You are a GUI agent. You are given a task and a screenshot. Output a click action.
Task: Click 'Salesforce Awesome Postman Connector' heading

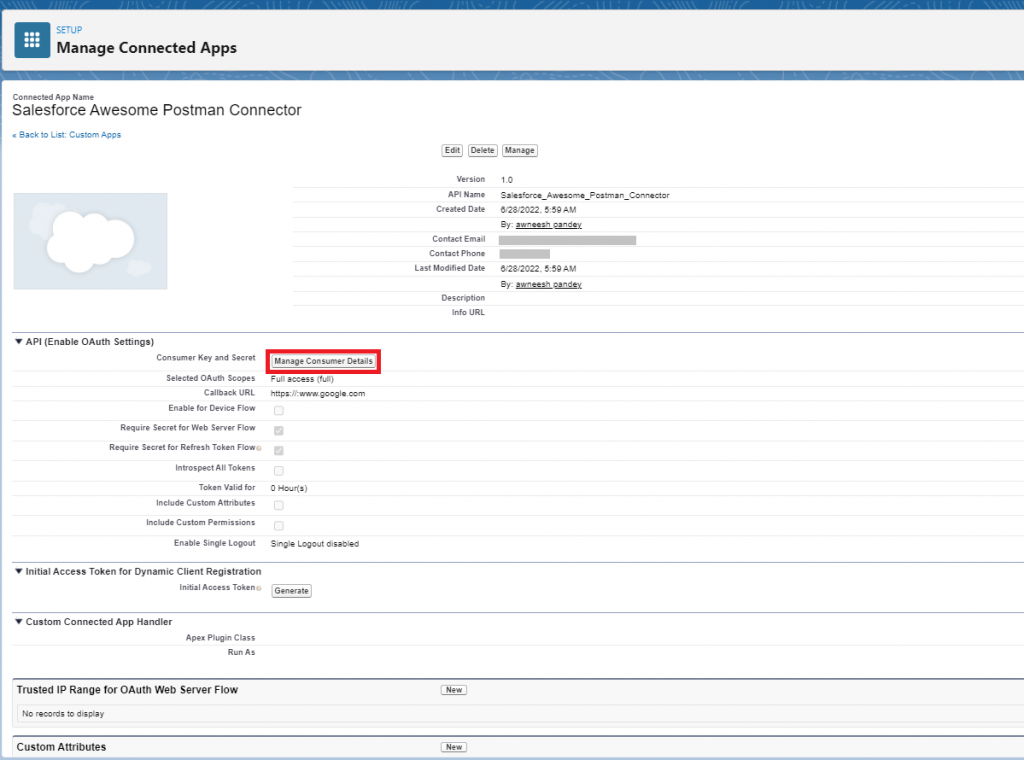coord(157,110)
